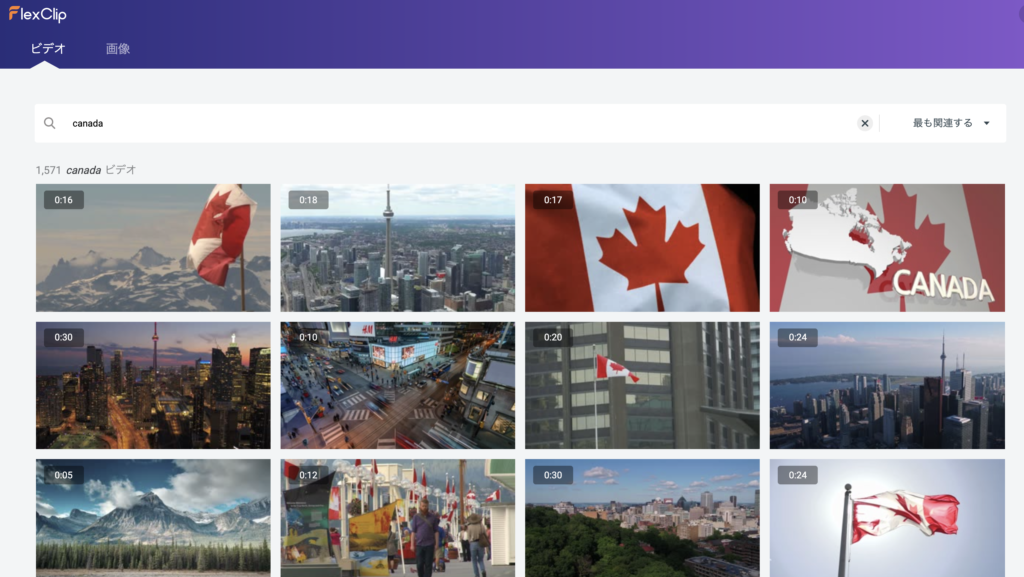Switch to the ビデオ tab
The width and height of the screenshot is (1024, 577).
(48, 48)
